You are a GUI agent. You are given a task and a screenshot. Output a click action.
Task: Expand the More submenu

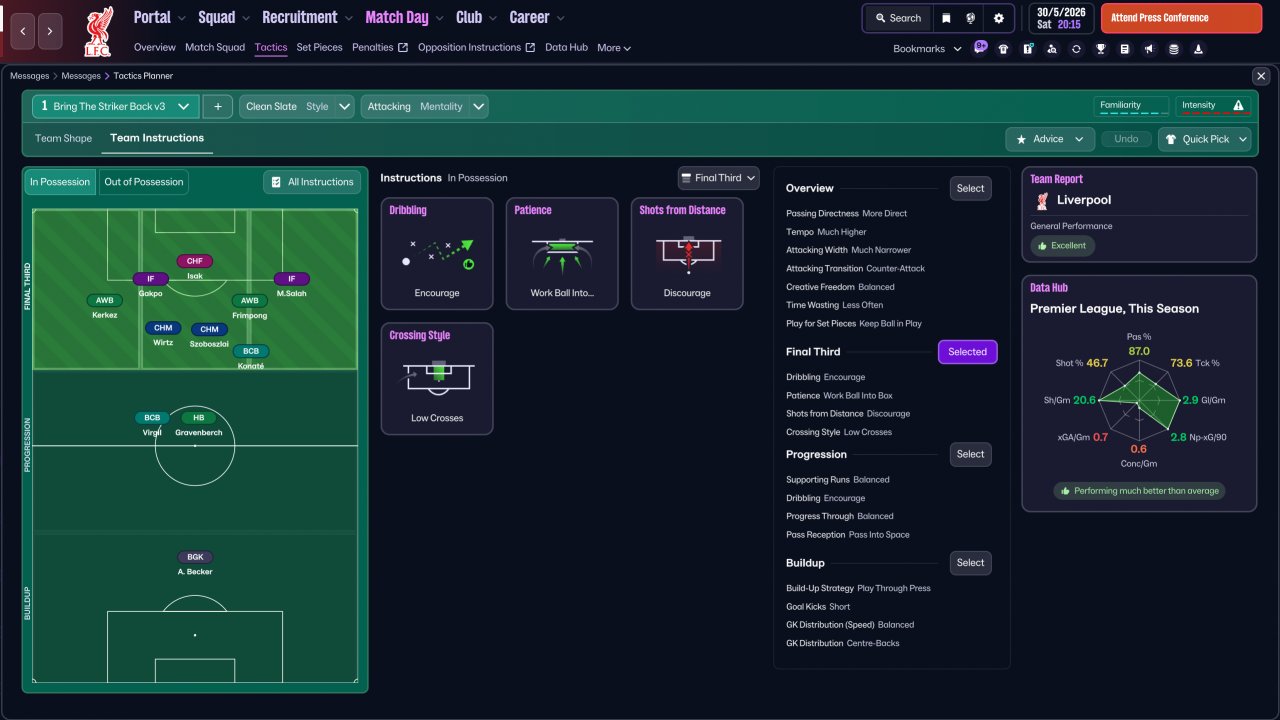pyautogui.click(x=614, y=47)
